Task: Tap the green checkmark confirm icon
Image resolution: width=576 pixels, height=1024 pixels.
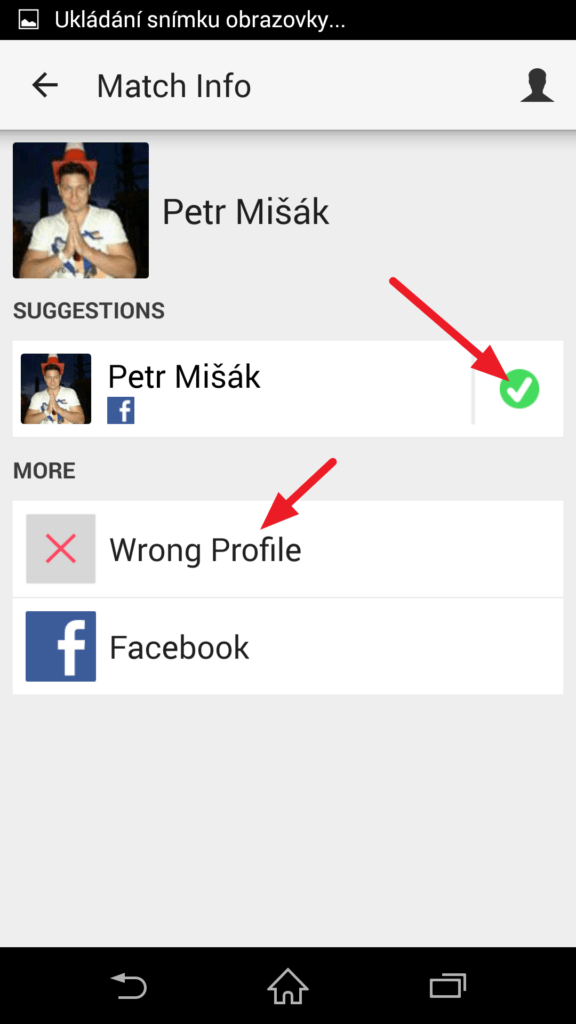Action: (519, 389)
